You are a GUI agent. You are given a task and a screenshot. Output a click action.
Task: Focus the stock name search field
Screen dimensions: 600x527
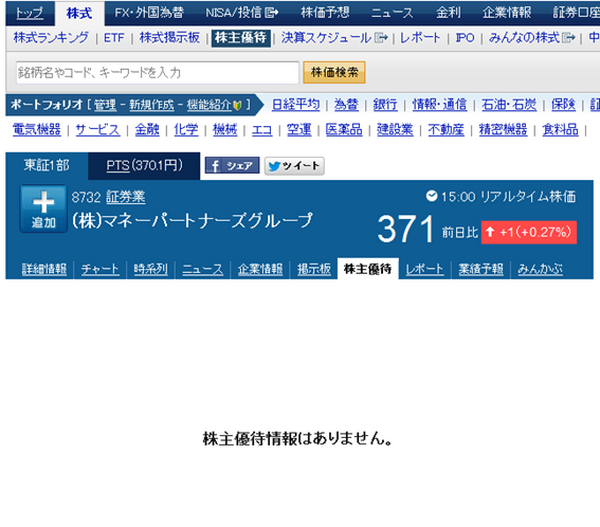pyautogui.click(x=157, y=72)
